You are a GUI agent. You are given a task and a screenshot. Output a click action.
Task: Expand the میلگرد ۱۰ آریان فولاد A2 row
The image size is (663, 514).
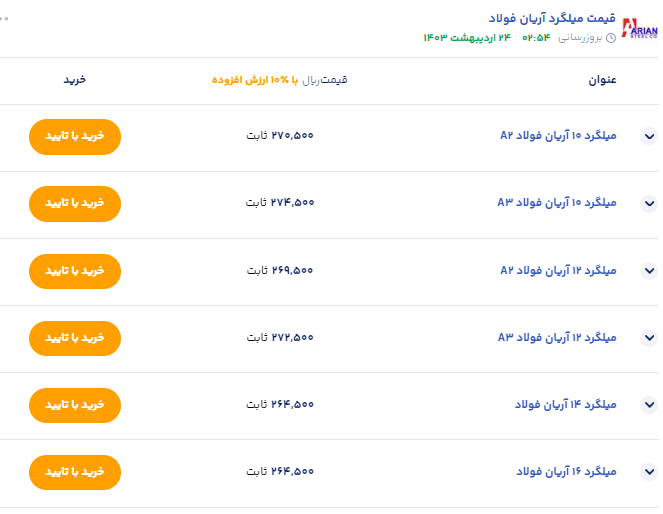tap(648, 136)
